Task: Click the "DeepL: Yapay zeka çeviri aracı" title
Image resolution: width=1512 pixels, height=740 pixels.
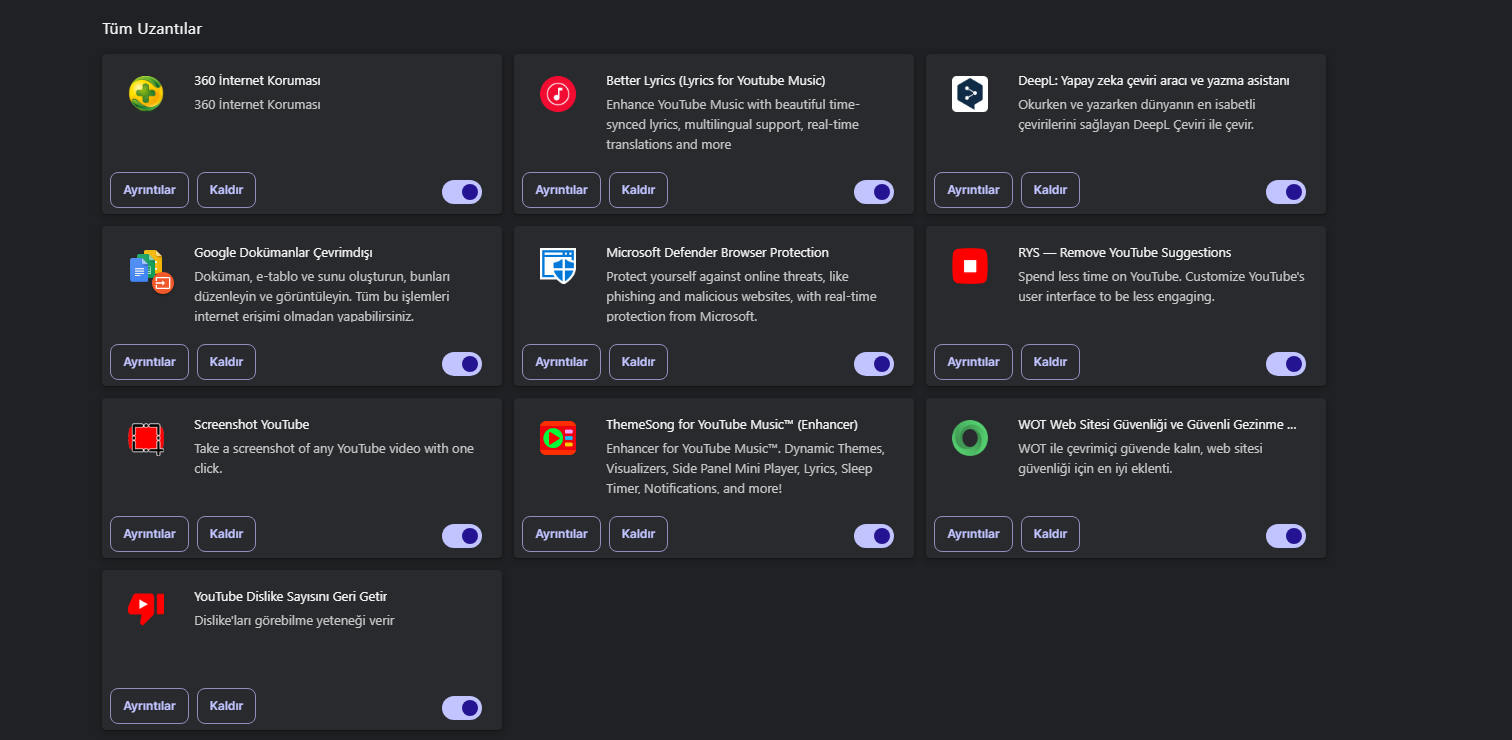Action: pyautogui.click(x=1154, y=80)
